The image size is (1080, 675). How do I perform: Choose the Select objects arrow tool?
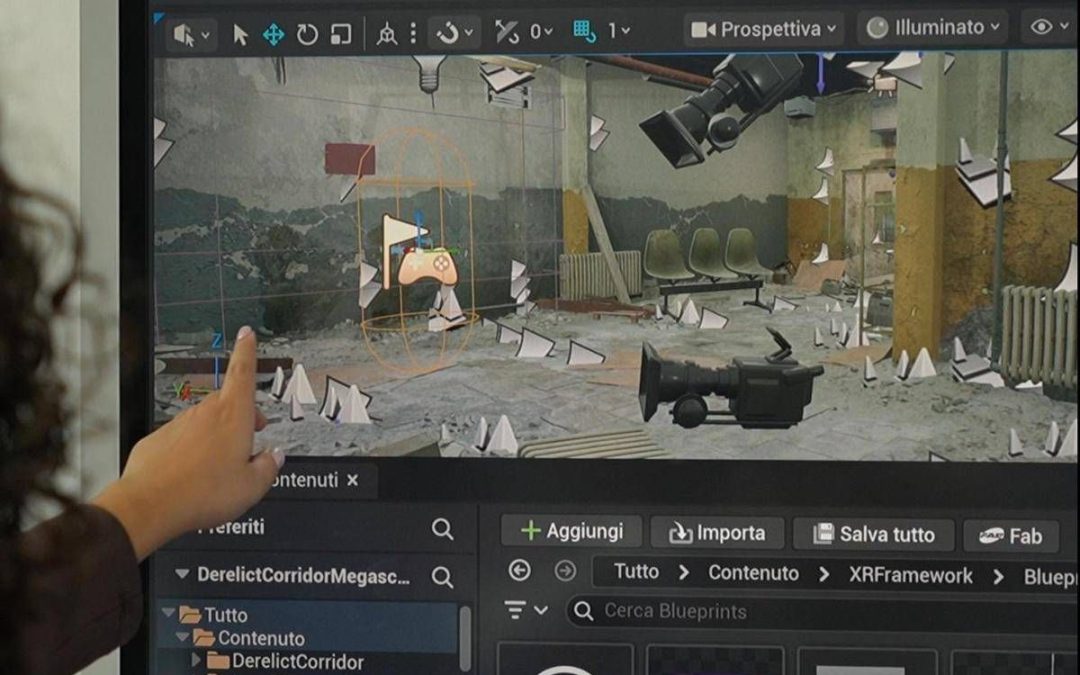[x=240, y=34]
